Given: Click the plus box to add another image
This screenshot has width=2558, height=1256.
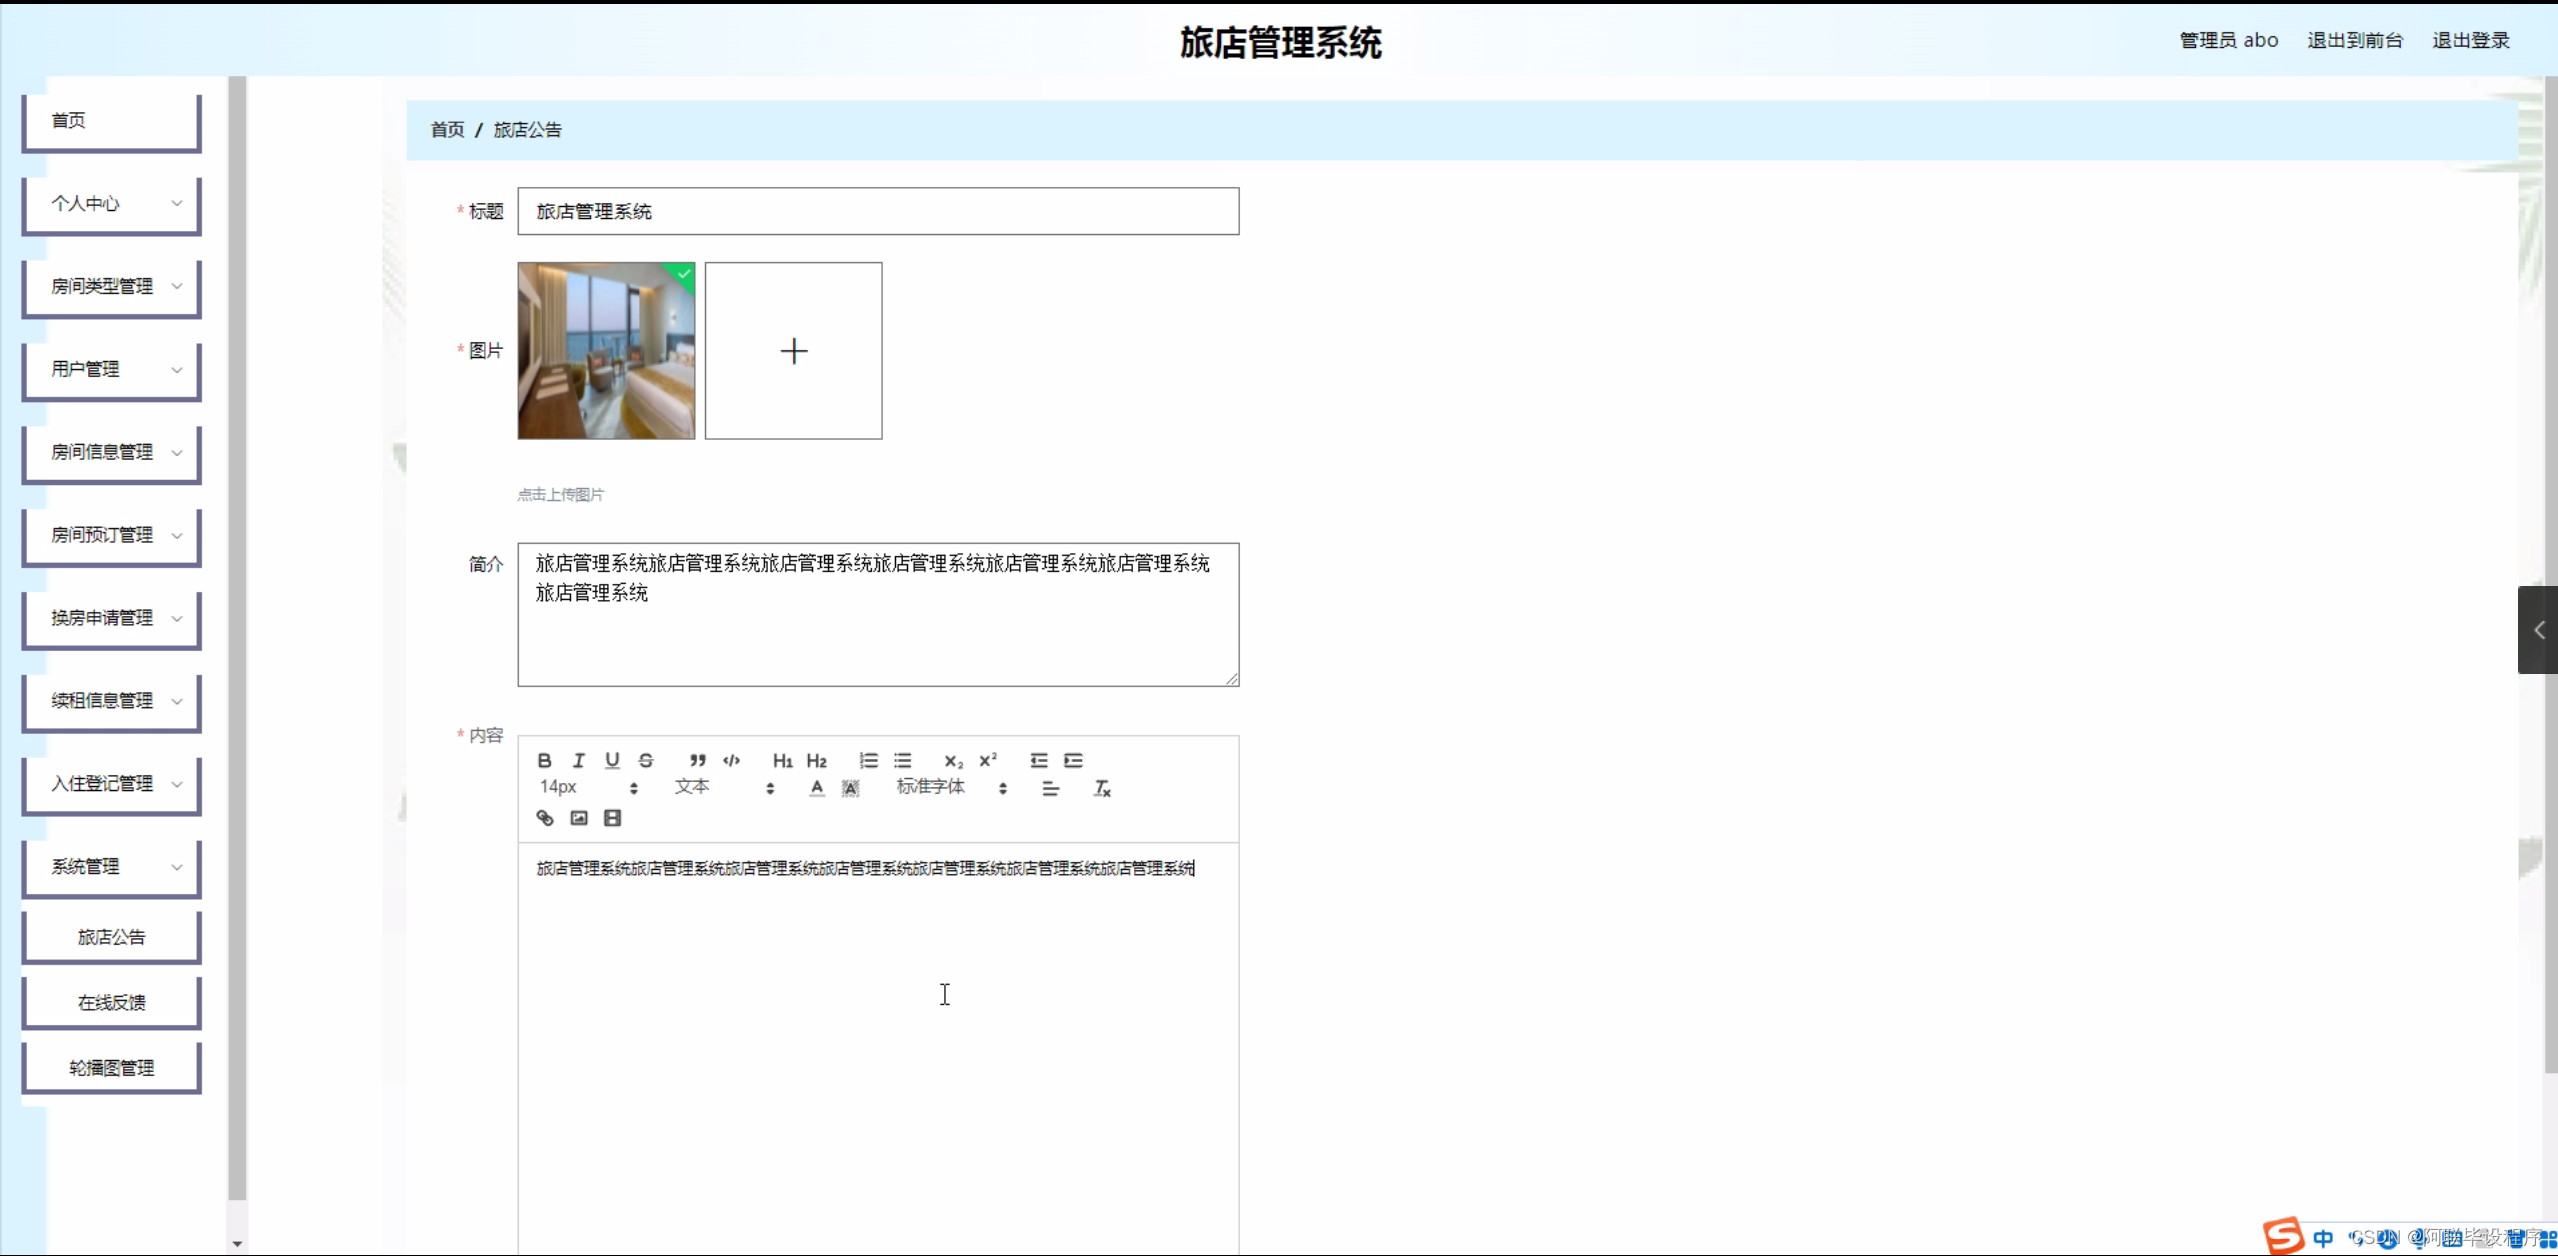Looking at the screenshot, I should (793, 350).
